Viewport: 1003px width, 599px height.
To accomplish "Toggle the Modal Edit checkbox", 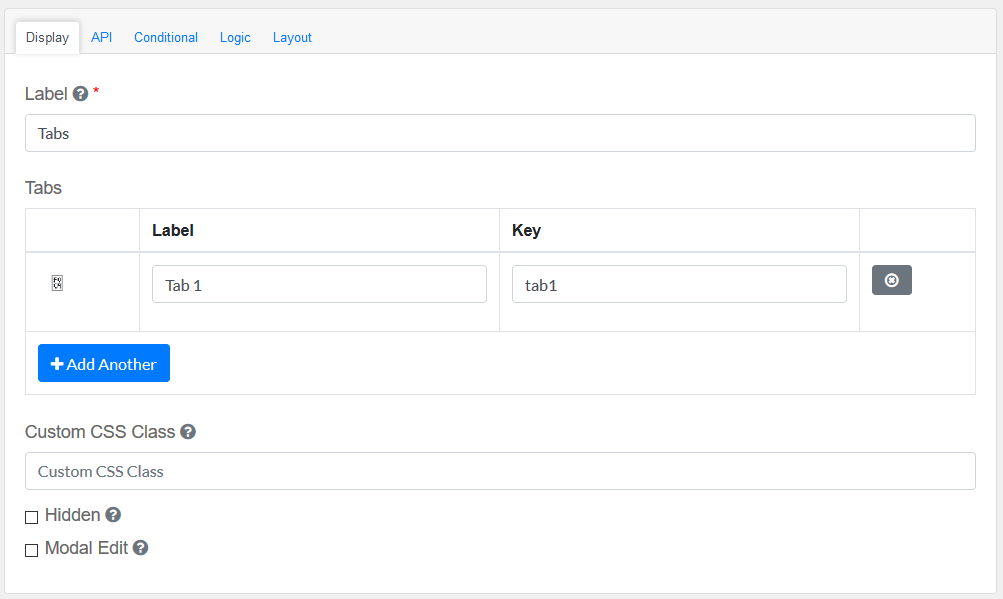I will click(32, 550).
